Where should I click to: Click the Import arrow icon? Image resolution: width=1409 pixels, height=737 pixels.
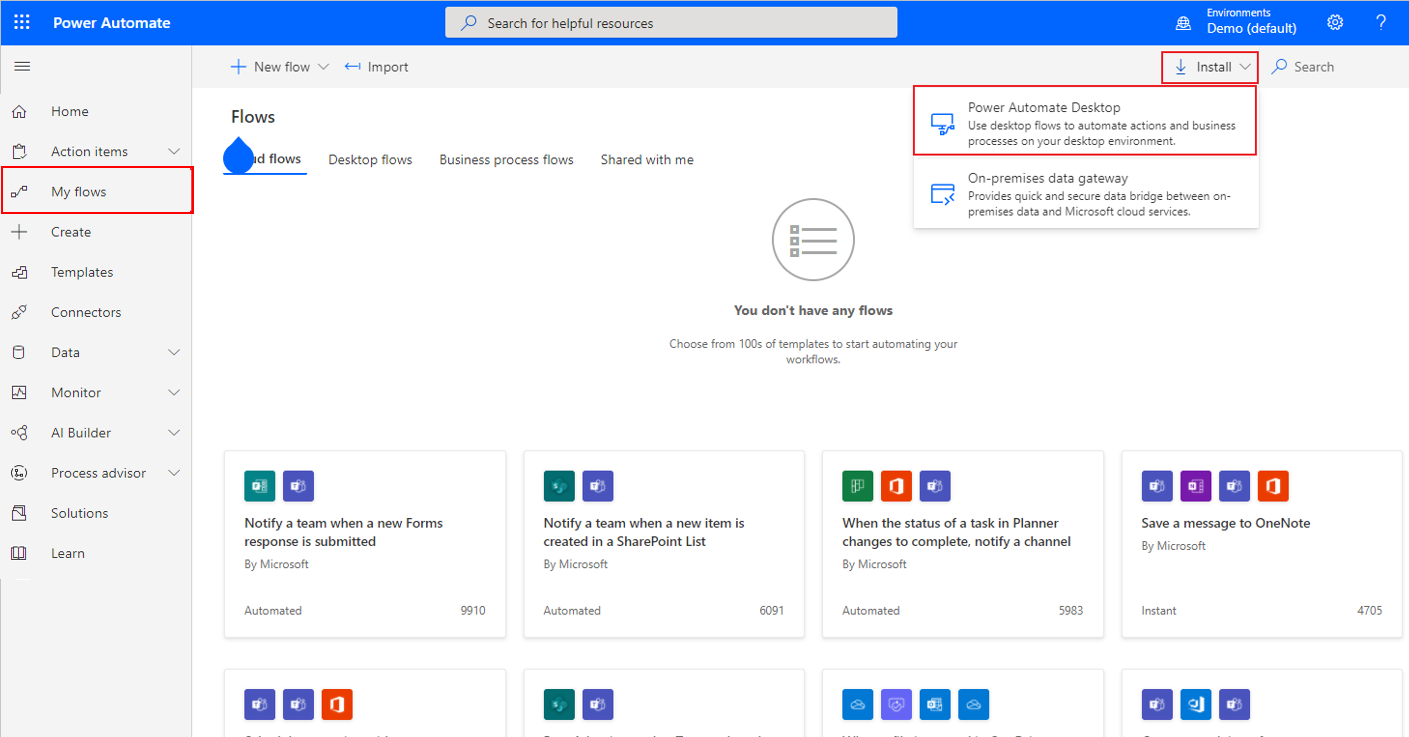tap(352, 67)
